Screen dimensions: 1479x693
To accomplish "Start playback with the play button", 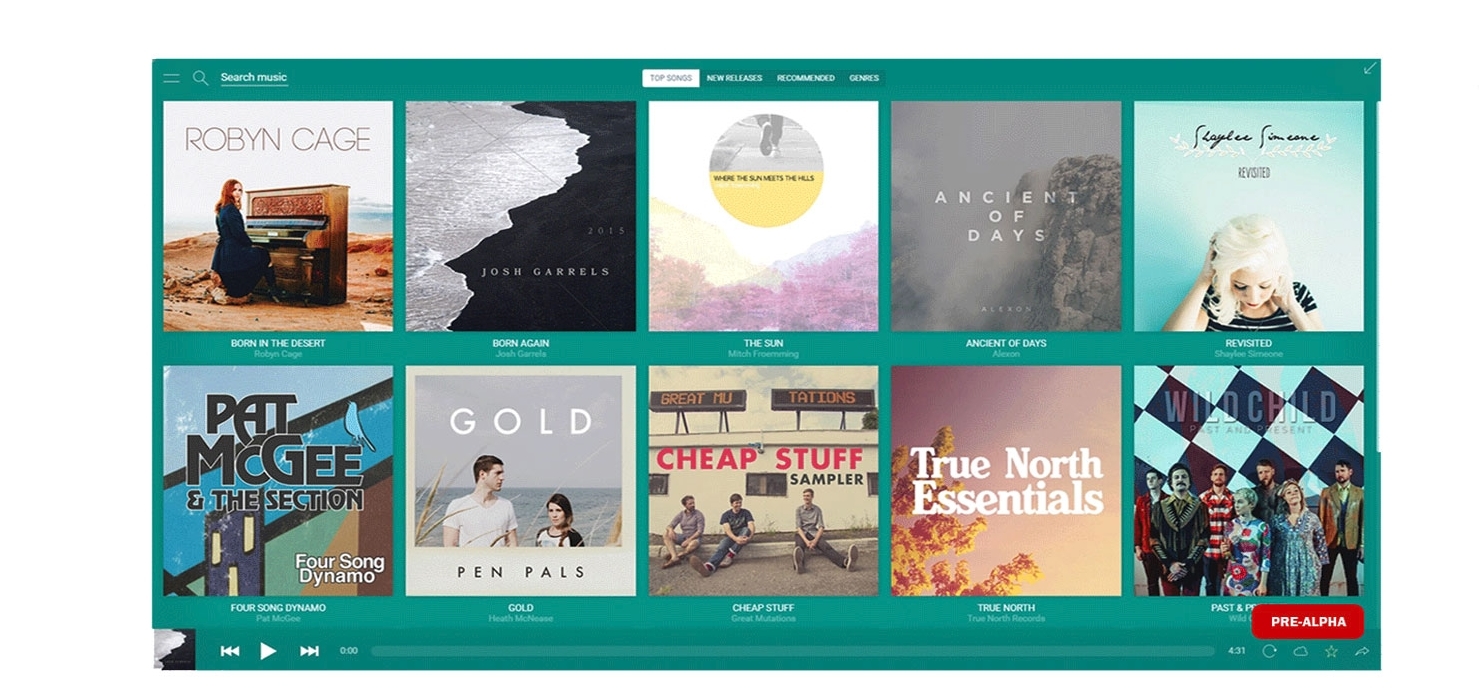I will (x=268, y=651).
